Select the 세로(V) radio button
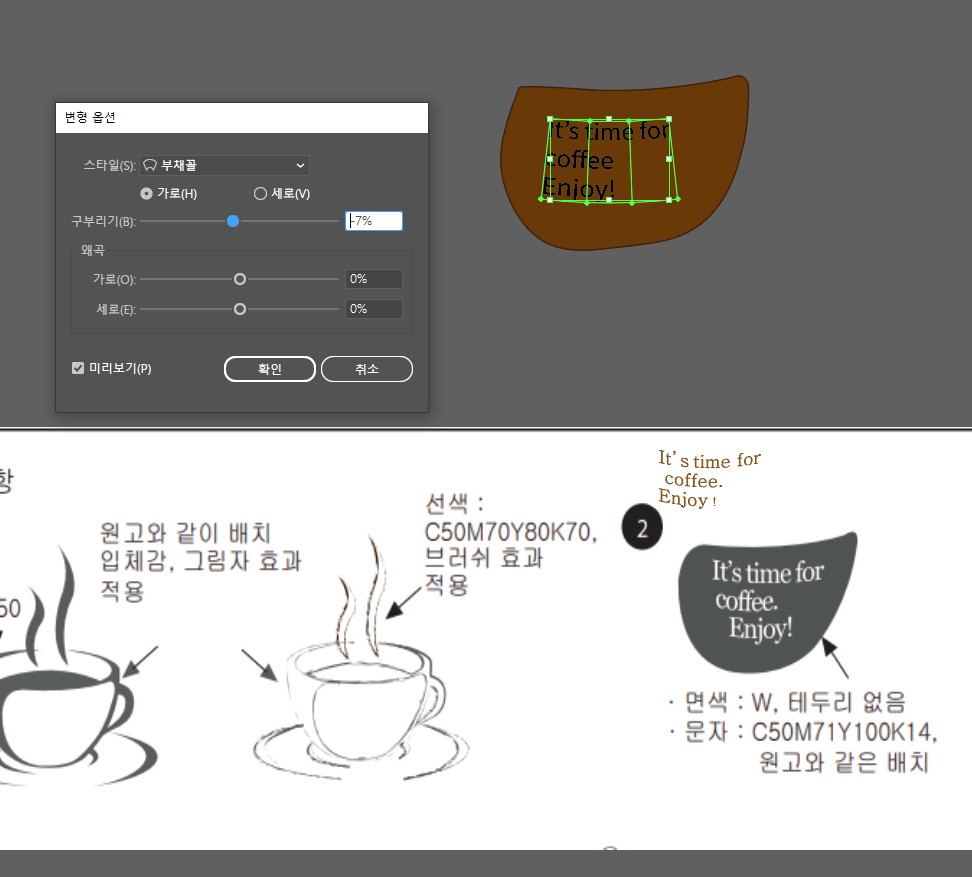The image size is (972, 877). 260,194
